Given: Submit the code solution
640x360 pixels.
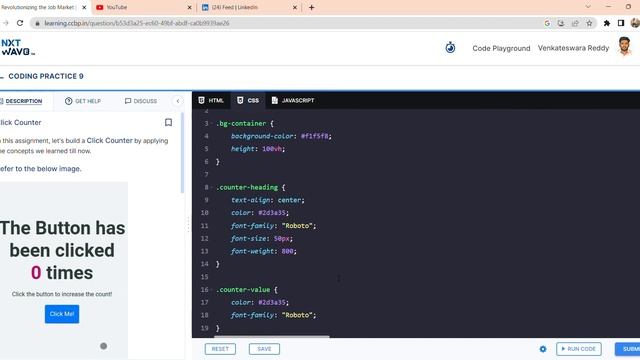Looking at the screenshot, I should 628,349.
